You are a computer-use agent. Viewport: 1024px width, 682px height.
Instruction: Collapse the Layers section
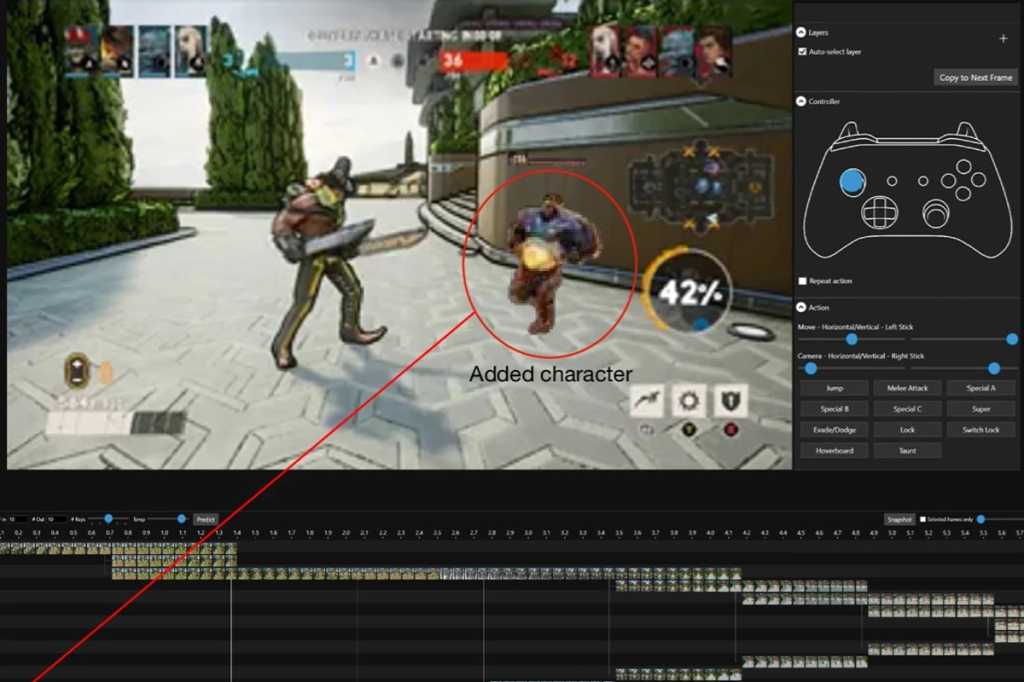pos(802,32)
